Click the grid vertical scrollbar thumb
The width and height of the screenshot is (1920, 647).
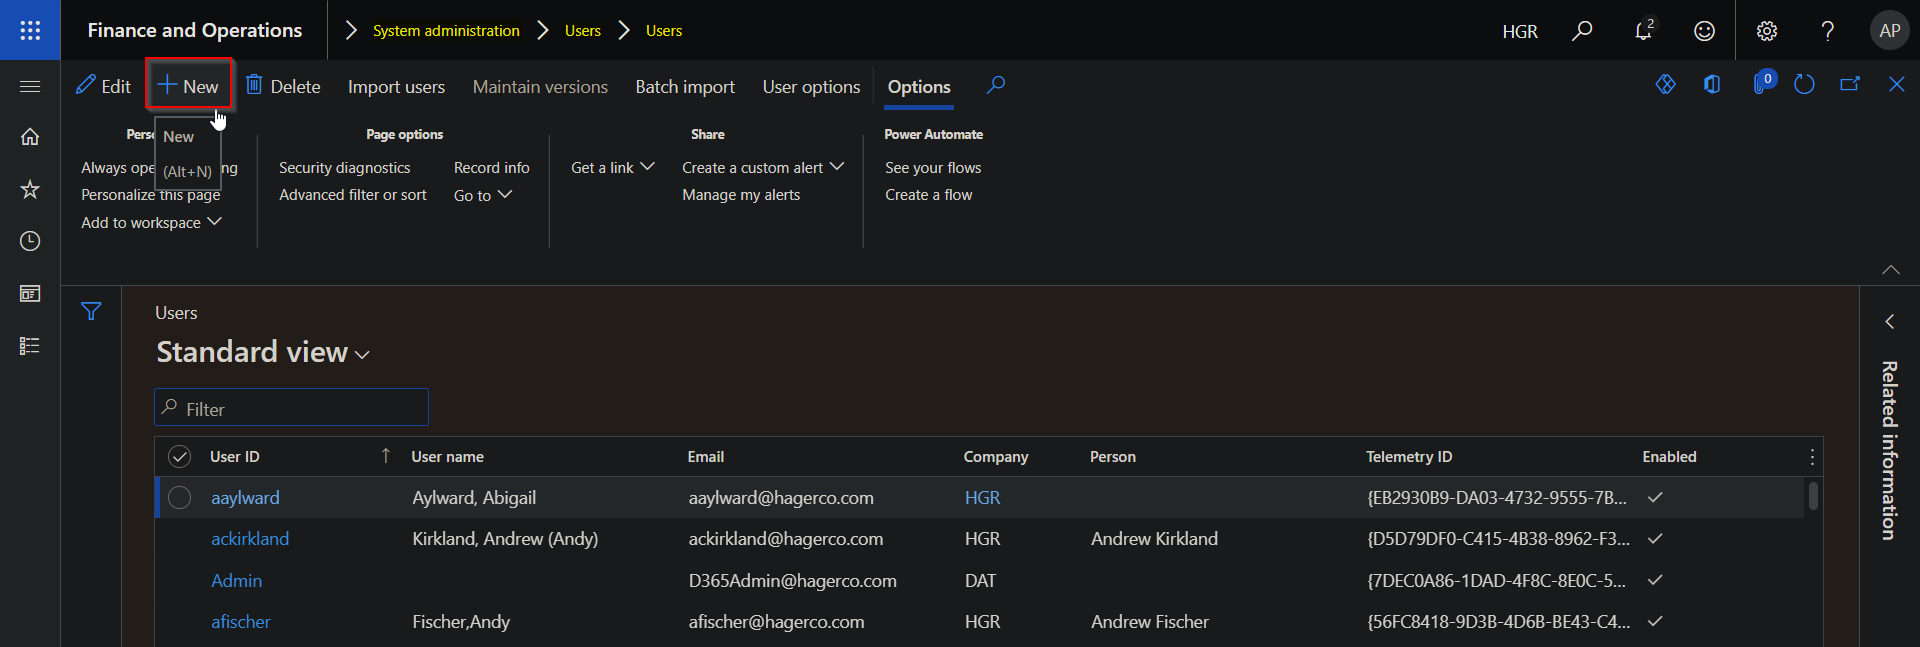point(1813,495)
